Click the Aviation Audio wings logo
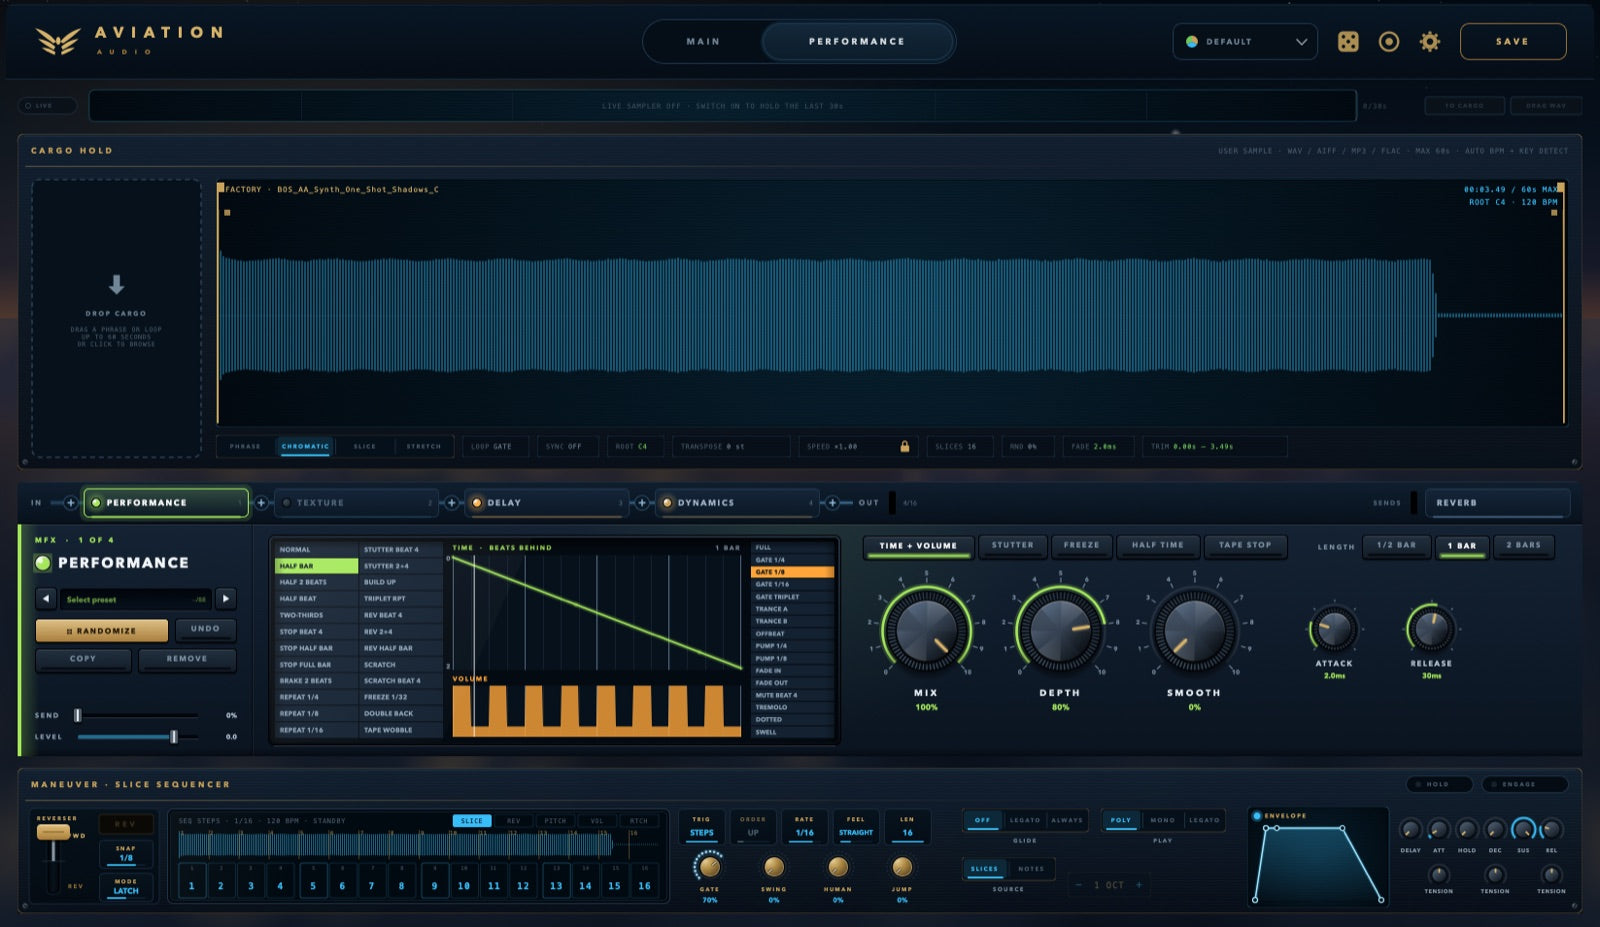This screenshot has width=1600, height=927. [58, 41]
